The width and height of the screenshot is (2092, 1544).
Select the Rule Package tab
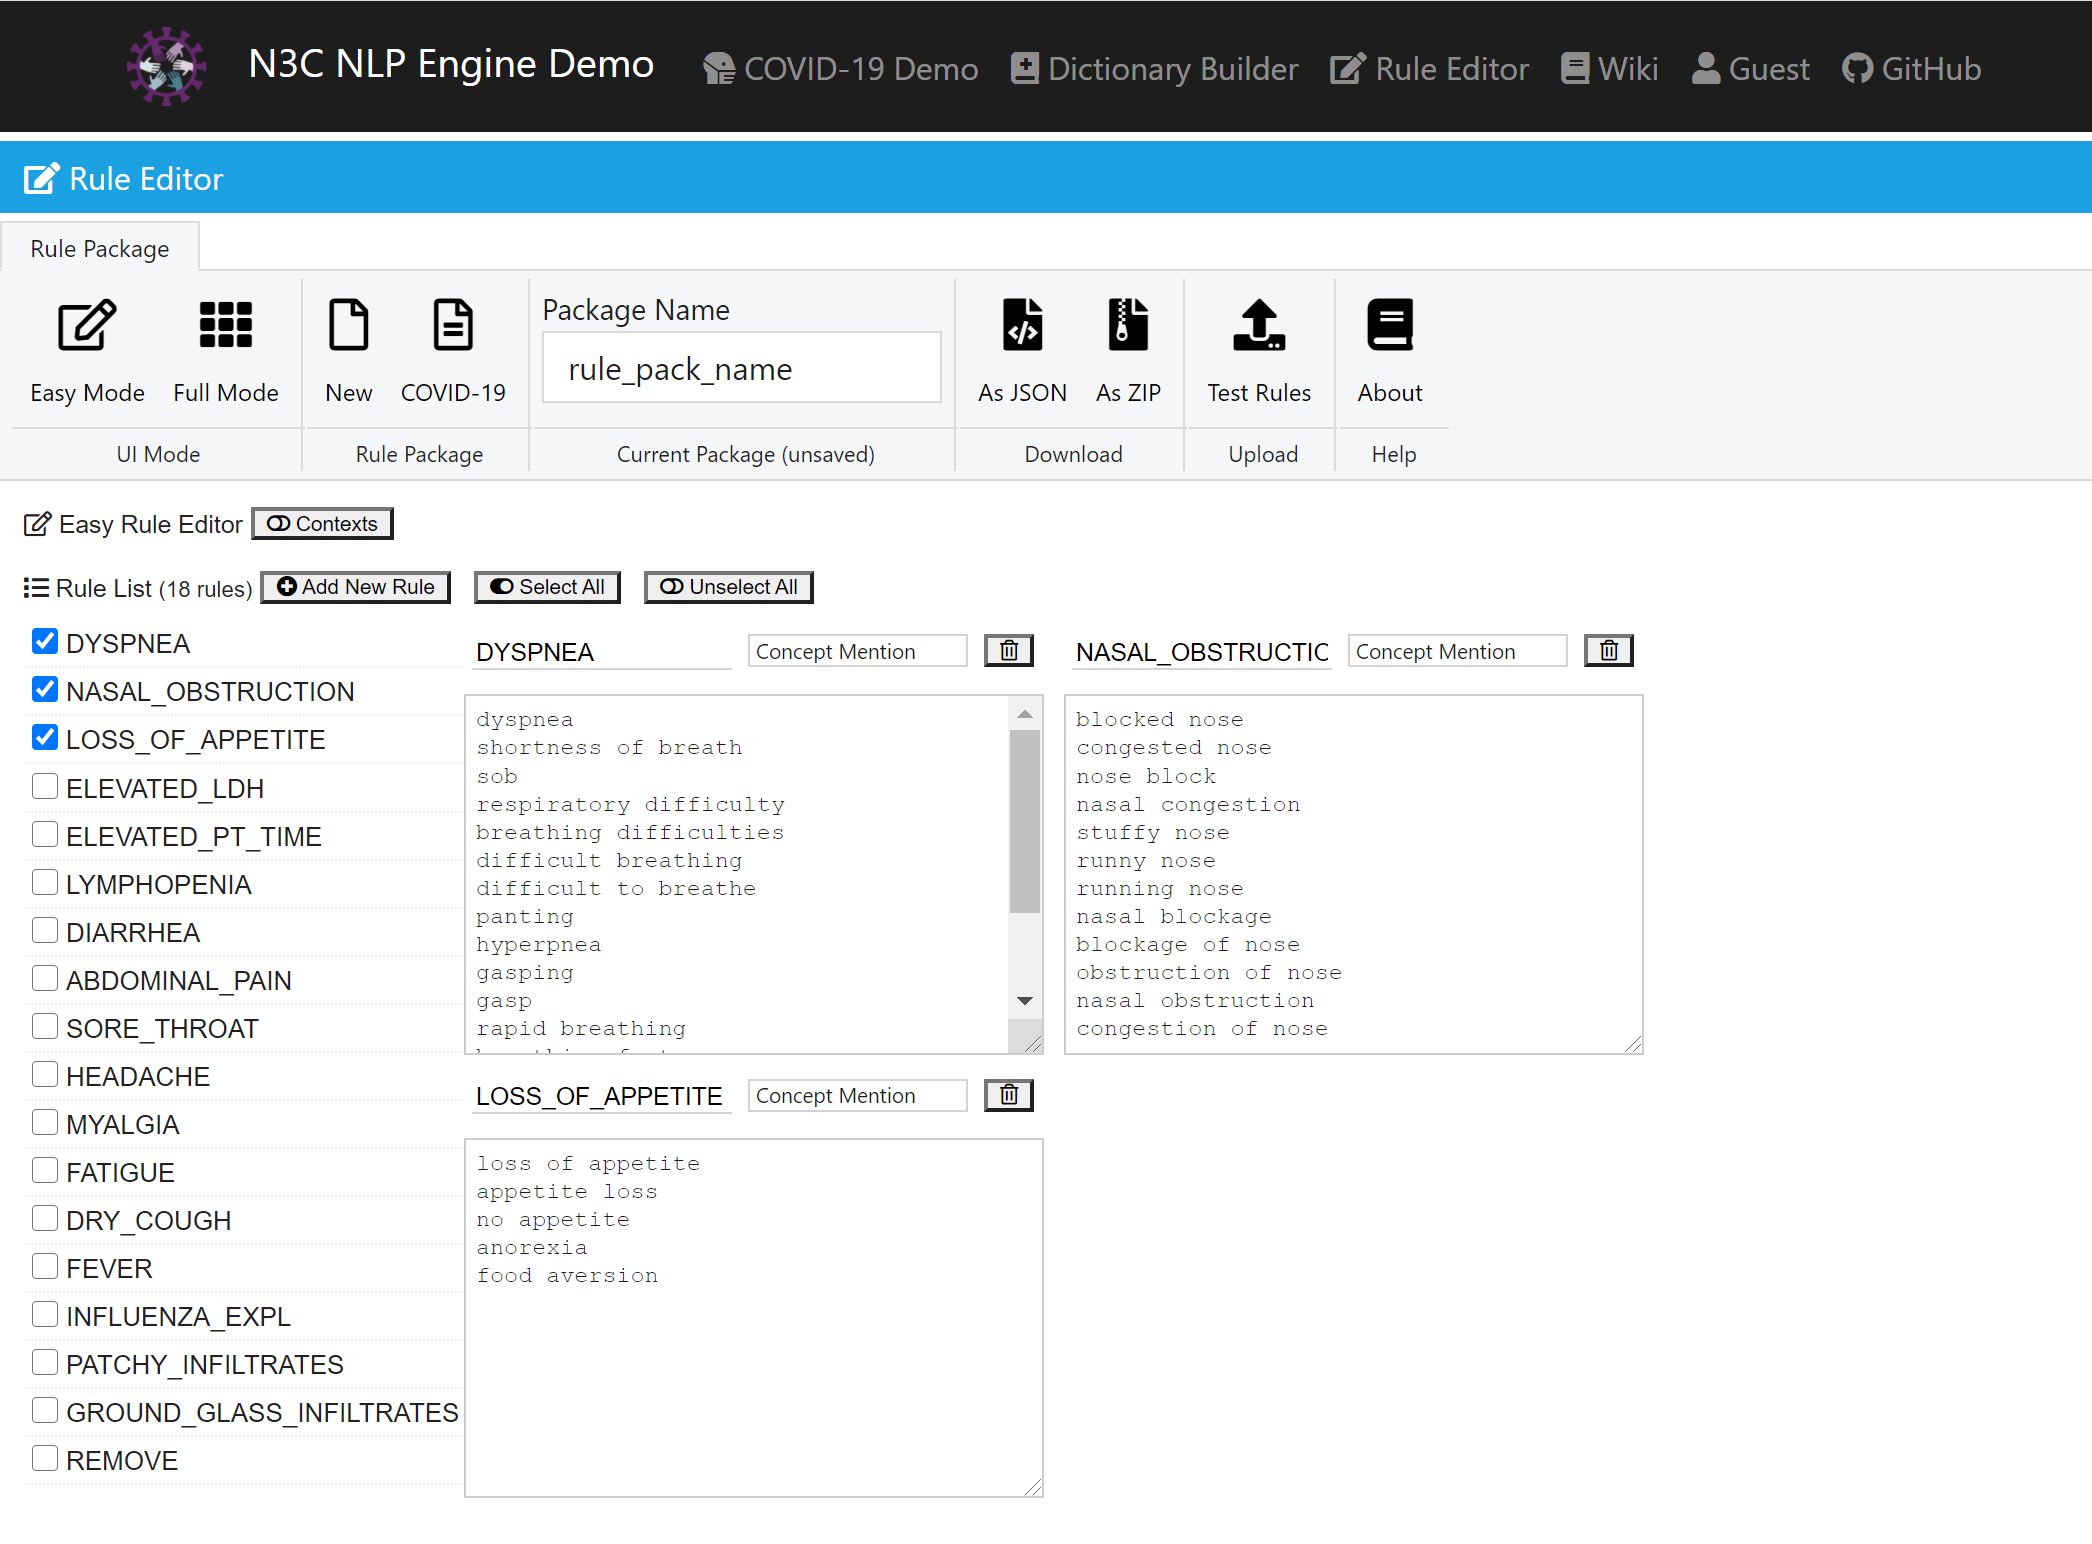99,248
